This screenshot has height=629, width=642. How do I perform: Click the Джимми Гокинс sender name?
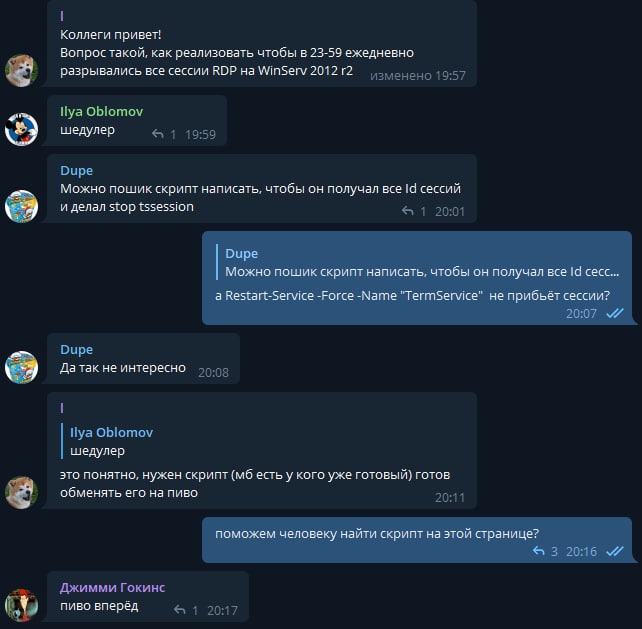click(113, 587)
